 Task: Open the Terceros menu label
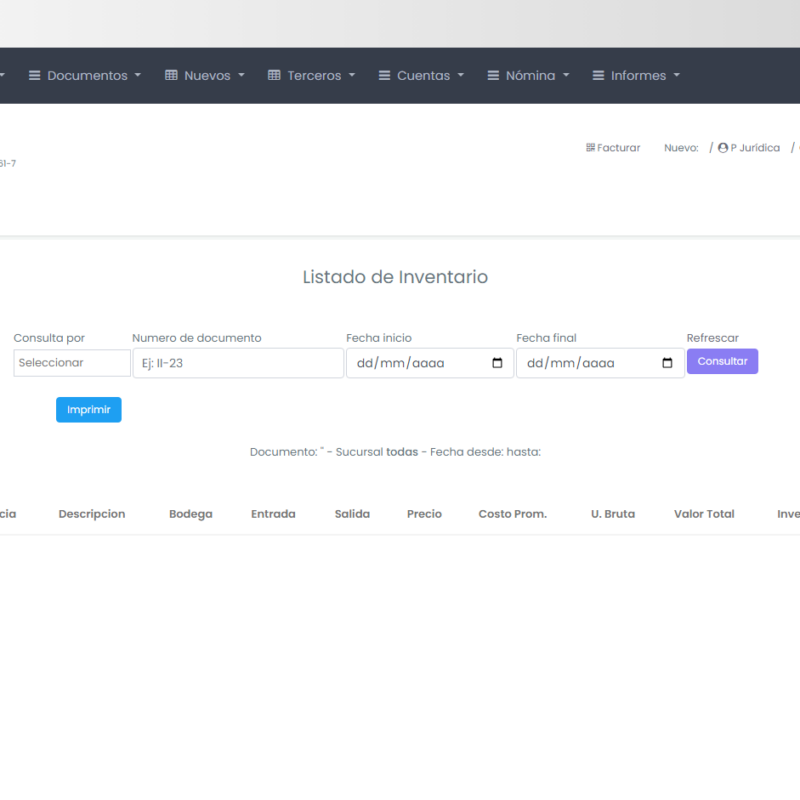point(314,76)
